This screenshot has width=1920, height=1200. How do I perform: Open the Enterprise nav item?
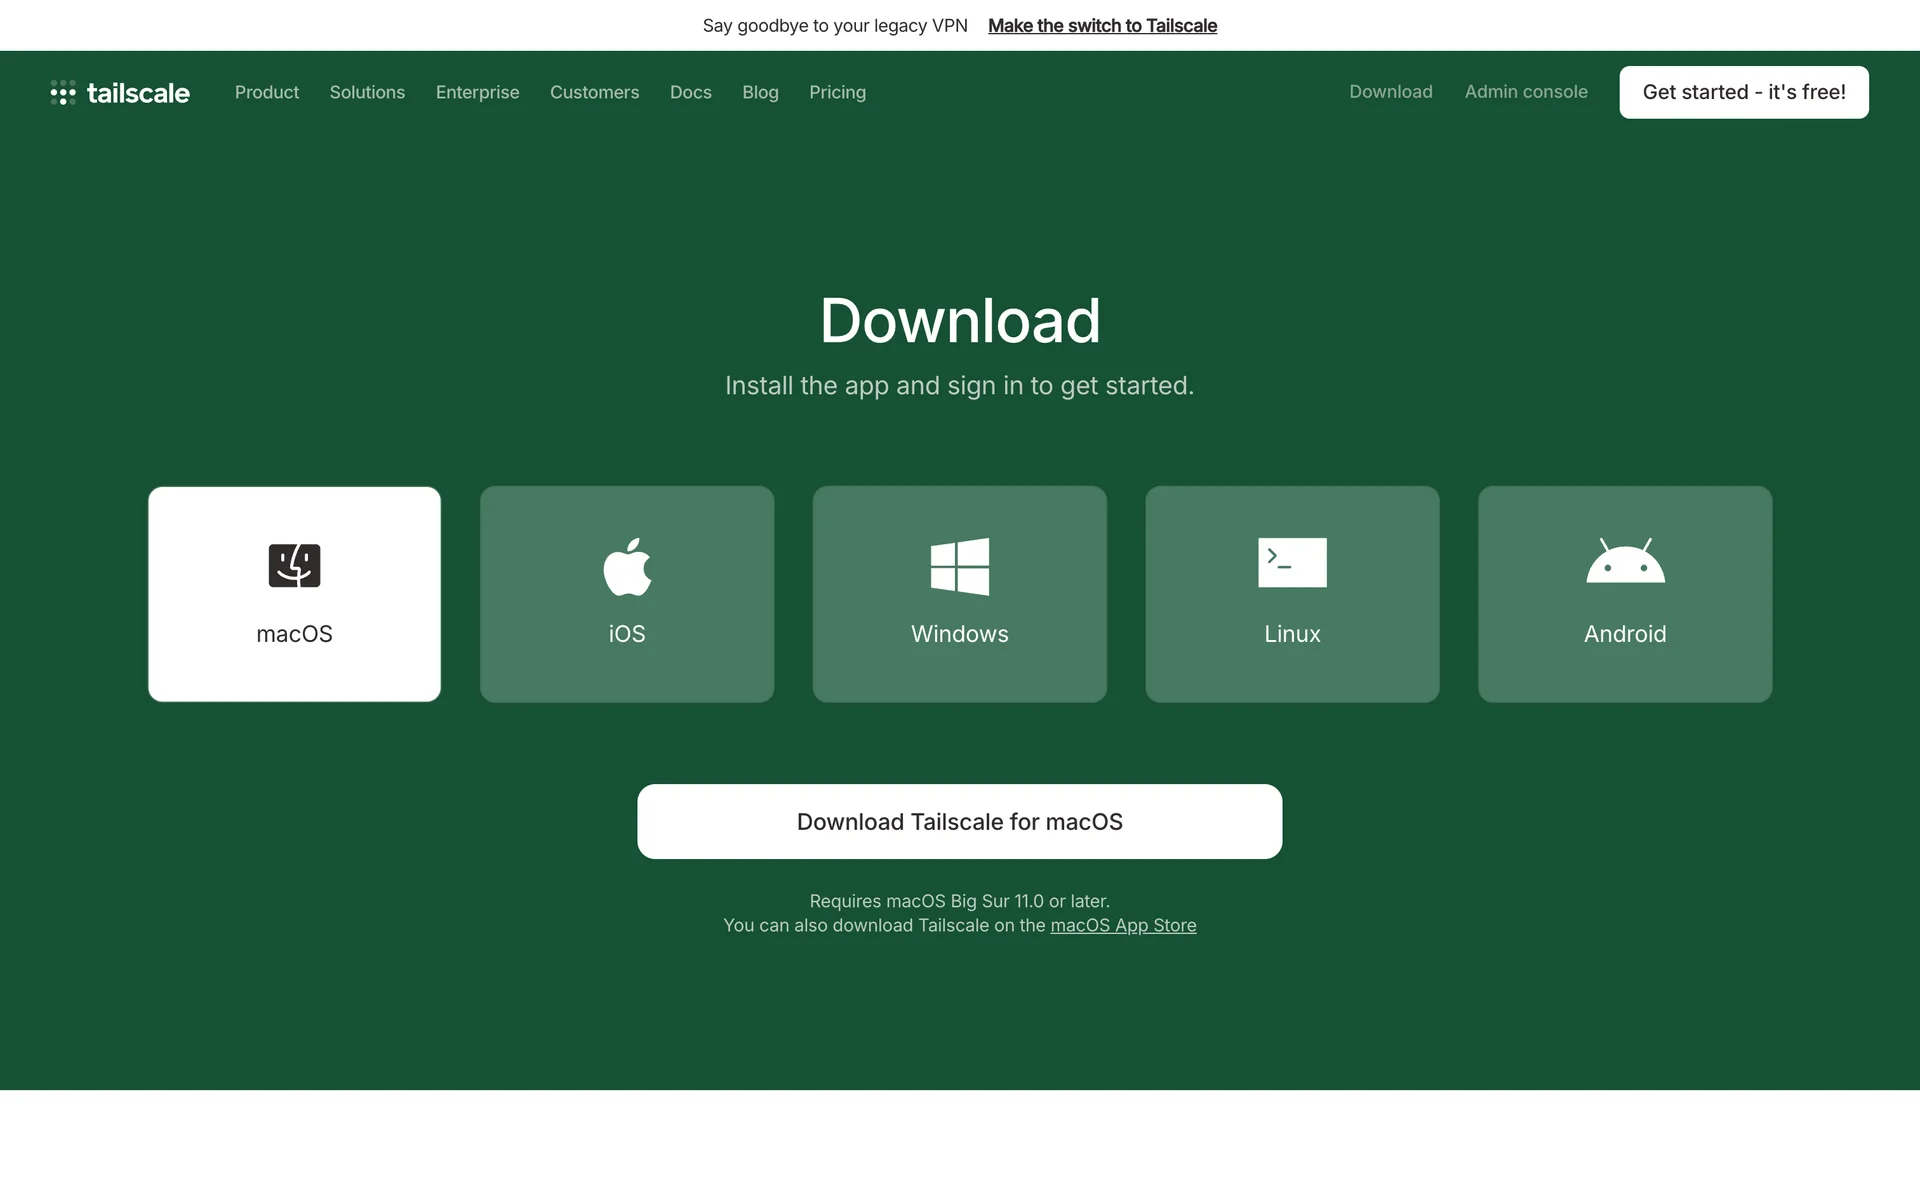[x=477, y=92]
